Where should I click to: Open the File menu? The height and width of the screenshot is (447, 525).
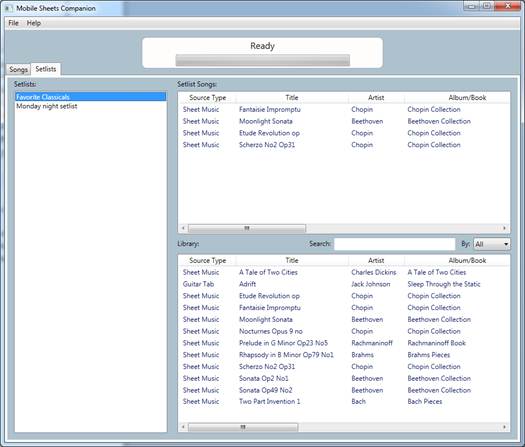[x=13, y=23]
